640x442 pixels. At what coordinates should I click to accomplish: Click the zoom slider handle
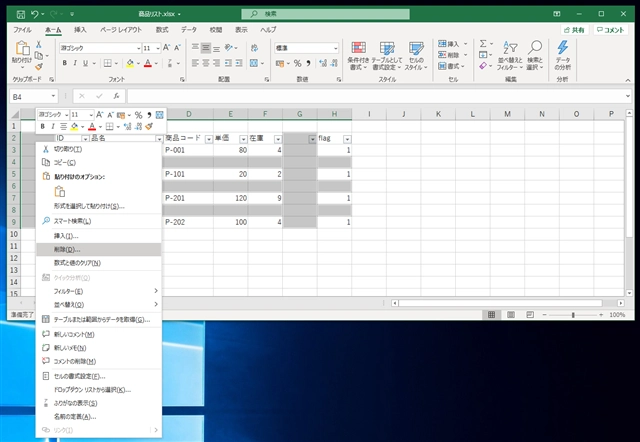573,315
